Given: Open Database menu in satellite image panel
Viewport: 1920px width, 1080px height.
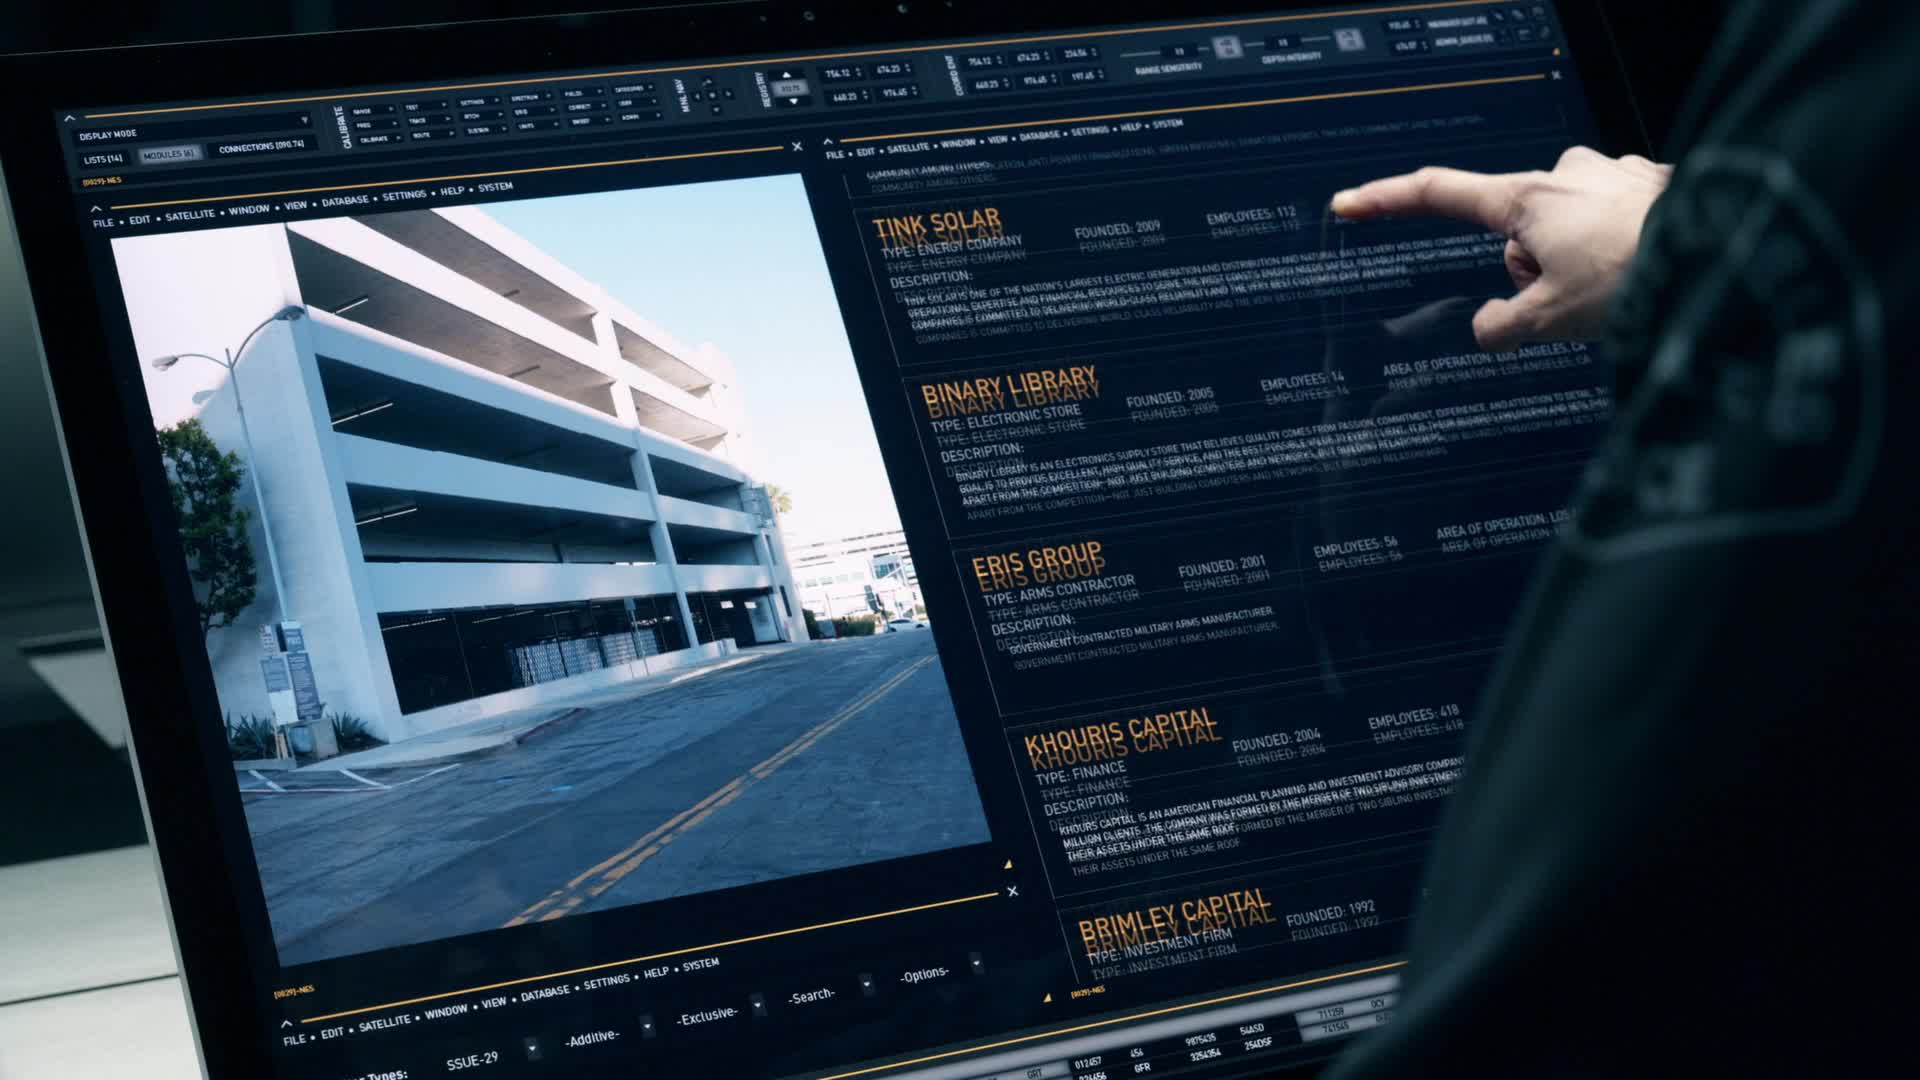Looking at the screenshot, I should pos(344,201).
